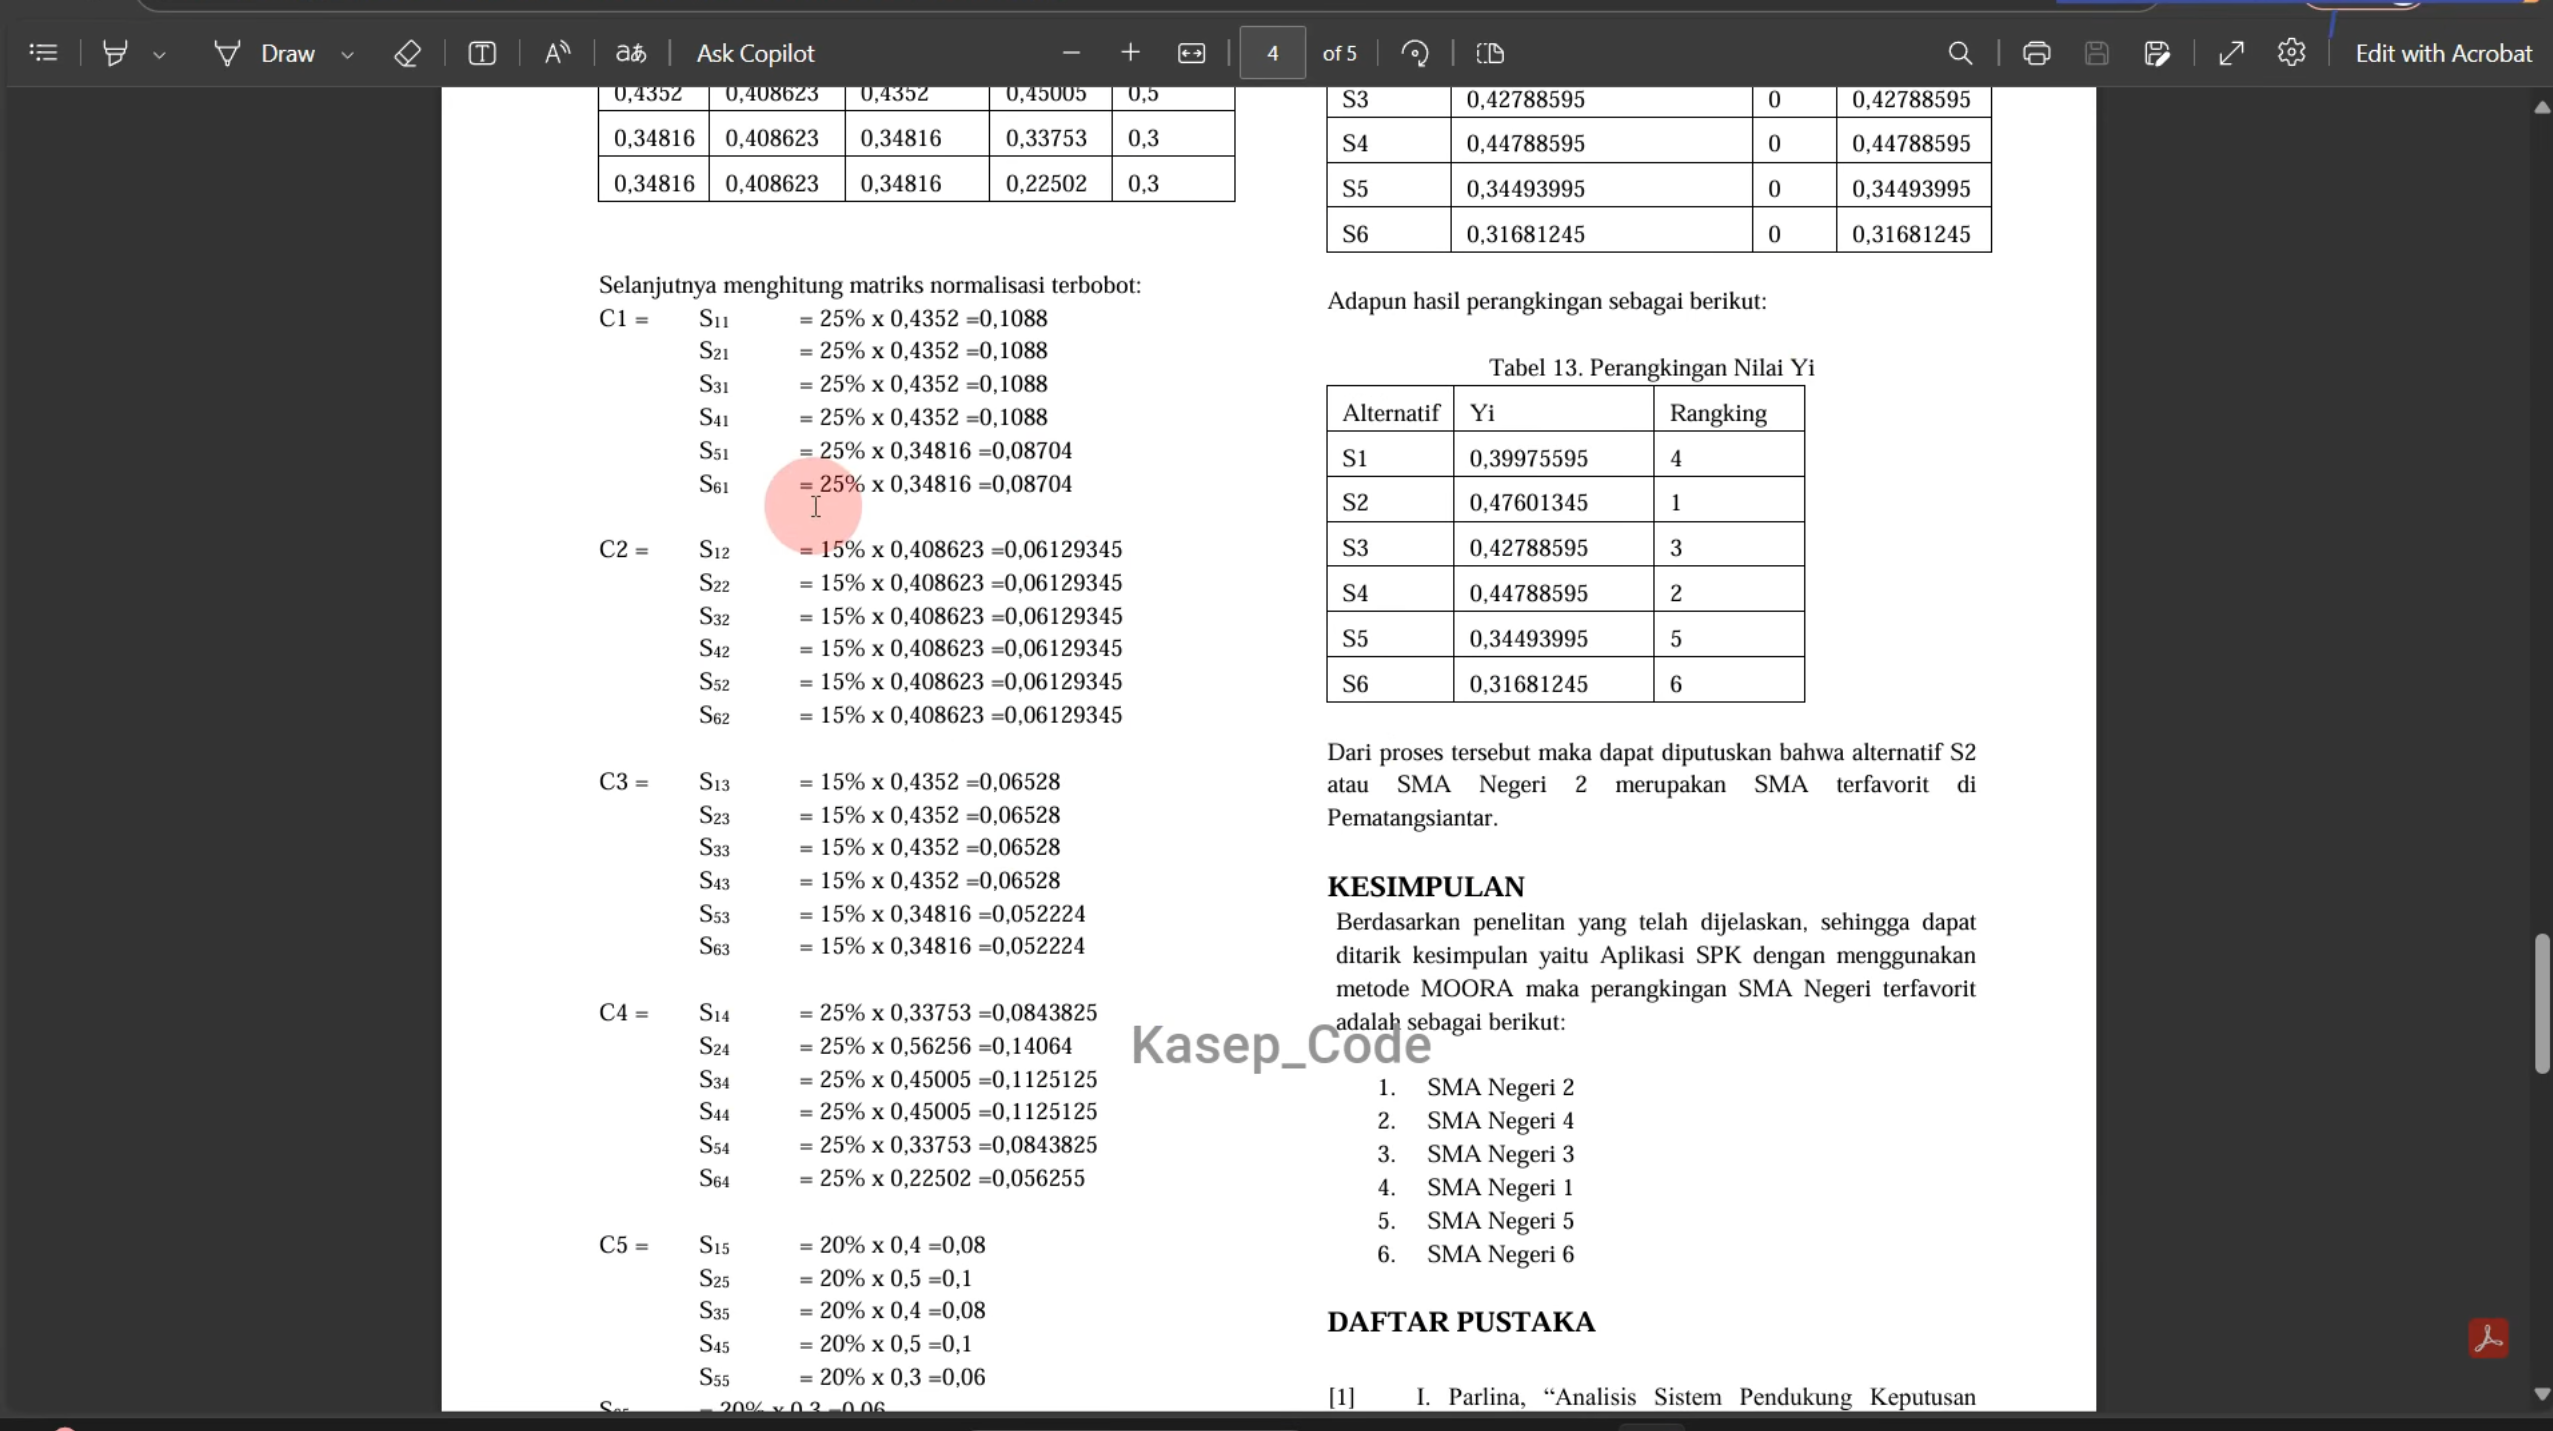Rotate the PDF page

tap(1414, 53)
